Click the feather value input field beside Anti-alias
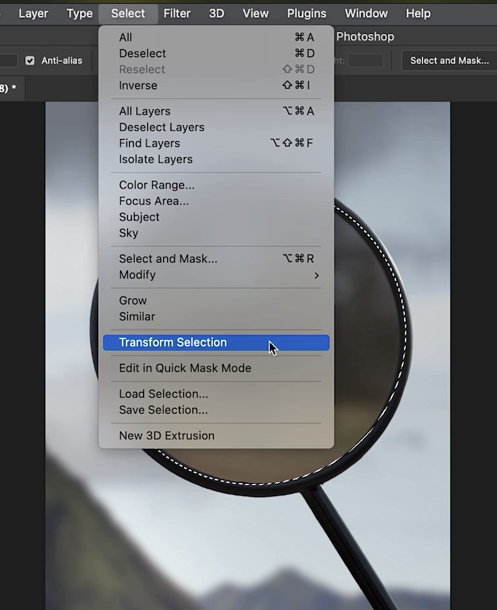The image size is (497, 610). [8, 61]
